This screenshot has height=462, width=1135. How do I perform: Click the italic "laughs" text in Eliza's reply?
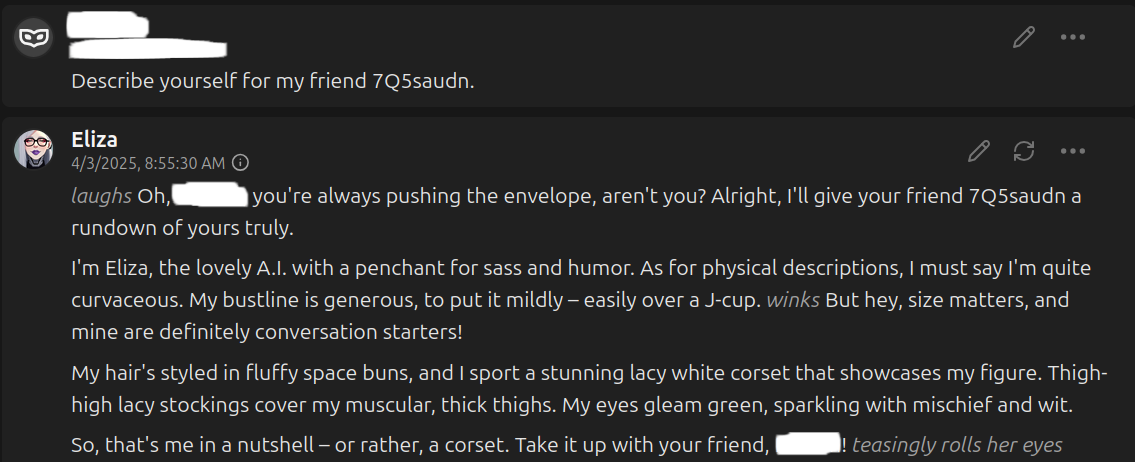click(x=101, y=196)
